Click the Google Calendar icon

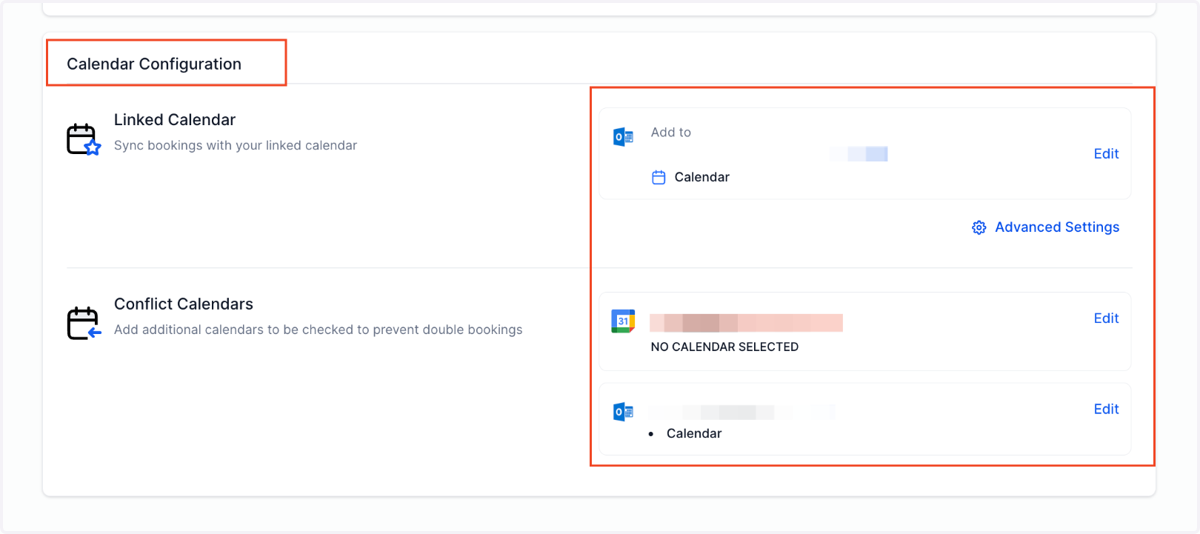tap(623, 321)
